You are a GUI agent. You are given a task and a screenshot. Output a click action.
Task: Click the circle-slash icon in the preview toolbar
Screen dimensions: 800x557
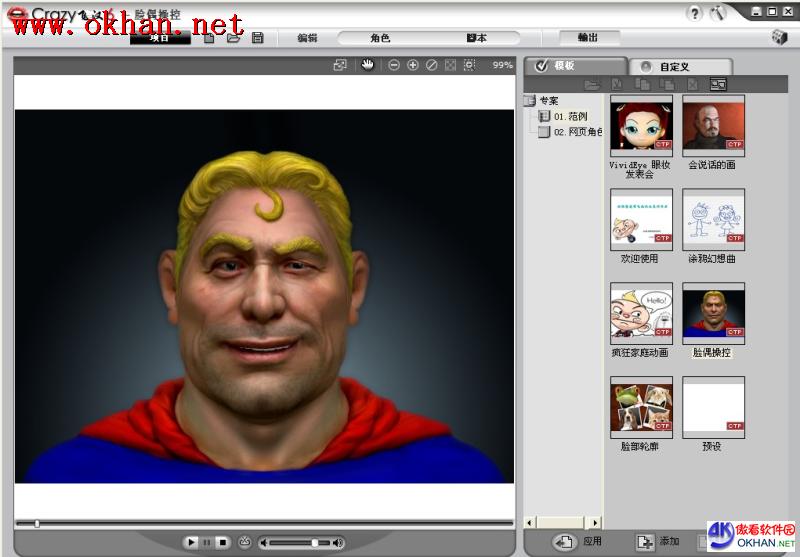pos(432,65)
